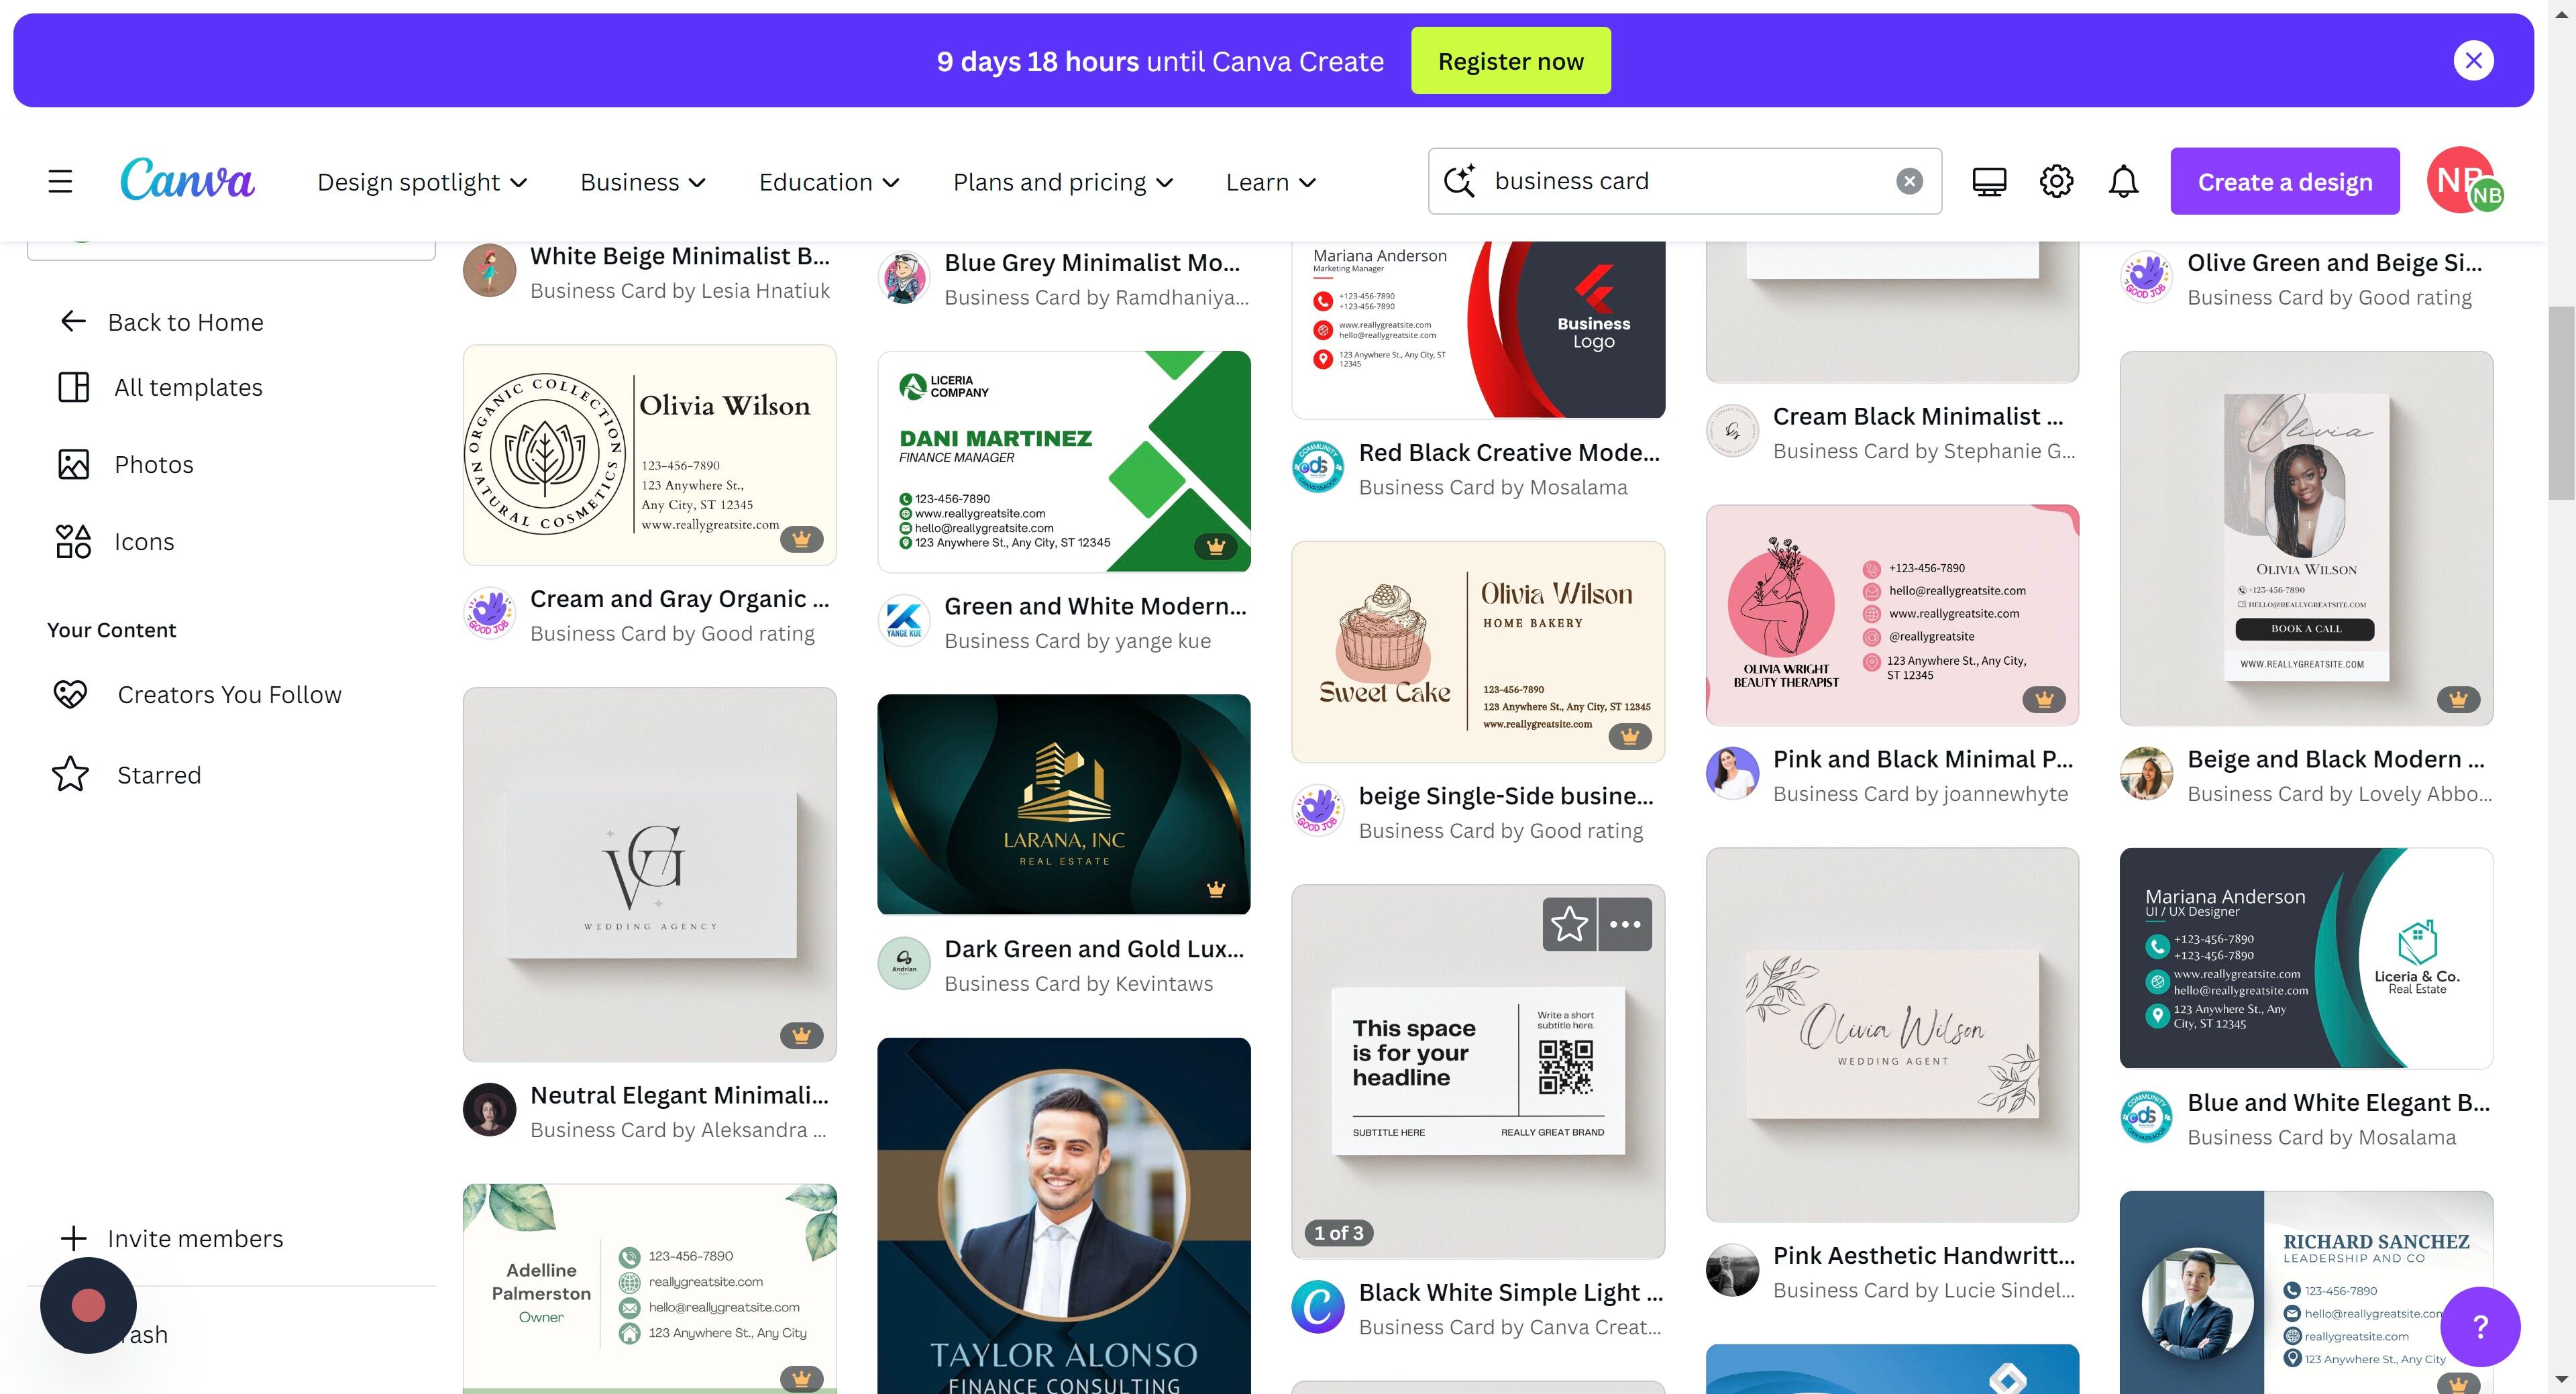Expand the Design spotlight dropdown
Screen dimensions: 2576x1394
pos(422,182)
